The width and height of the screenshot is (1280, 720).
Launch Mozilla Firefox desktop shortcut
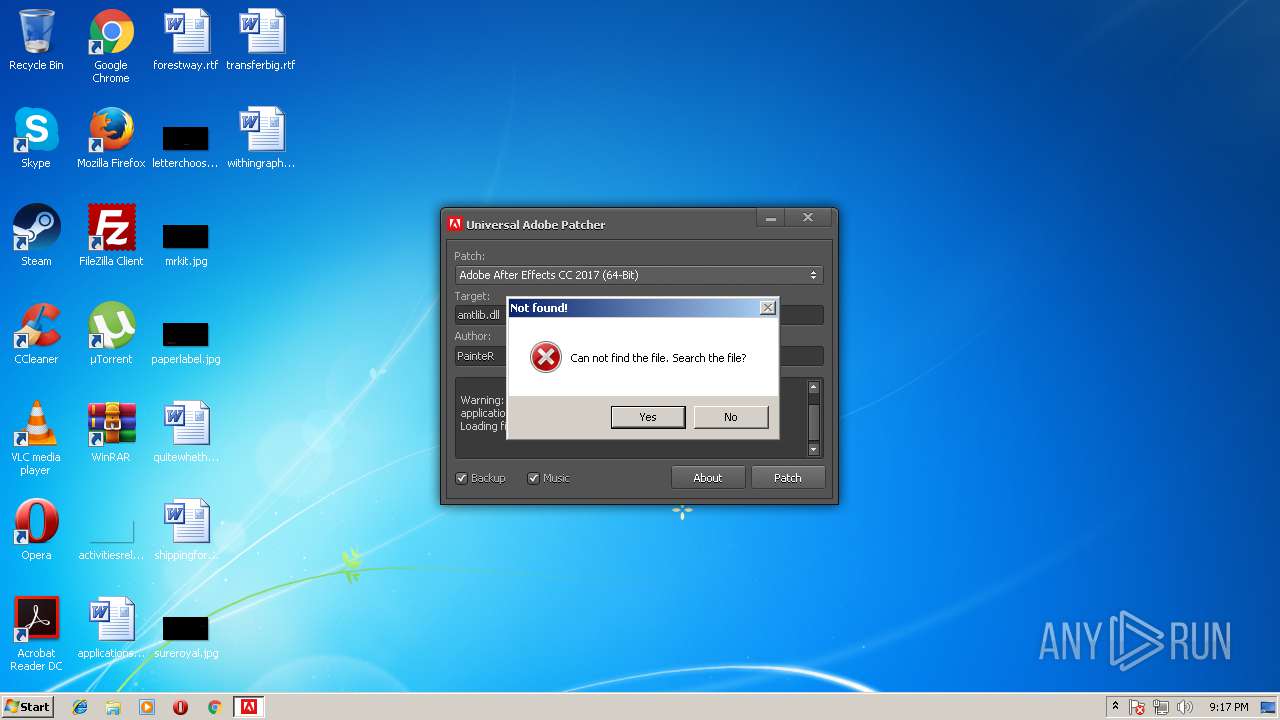click(111, 138)
